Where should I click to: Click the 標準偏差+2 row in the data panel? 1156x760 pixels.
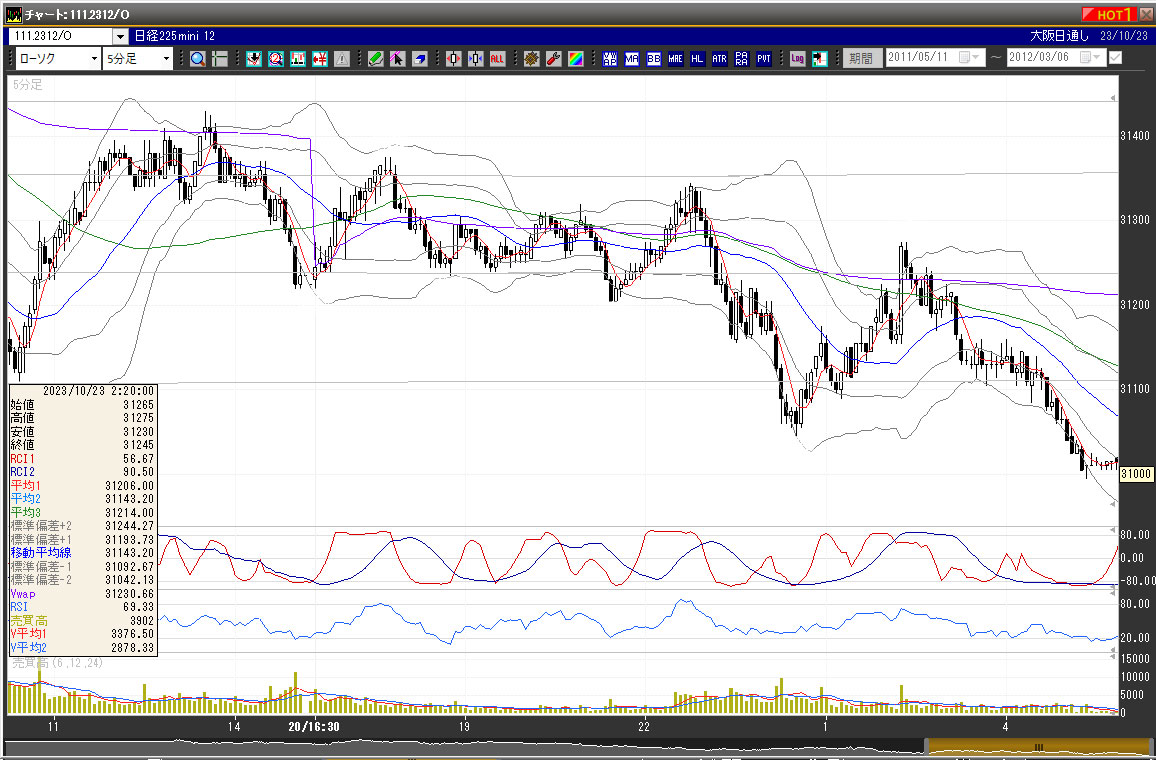coord(83,526)
